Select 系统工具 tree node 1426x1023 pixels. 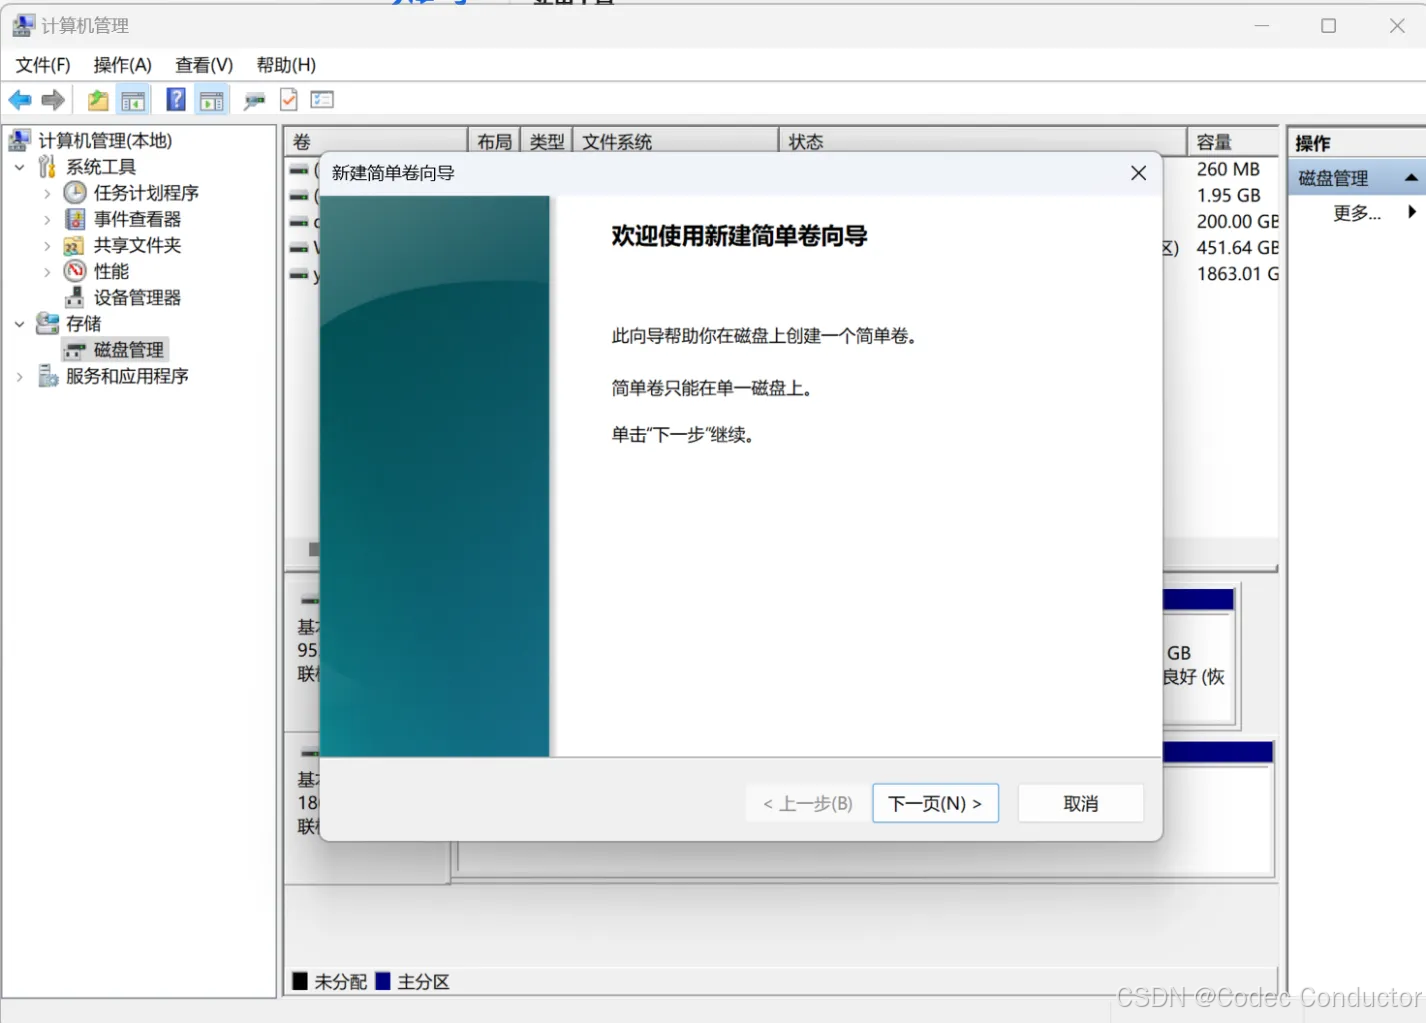100,167
